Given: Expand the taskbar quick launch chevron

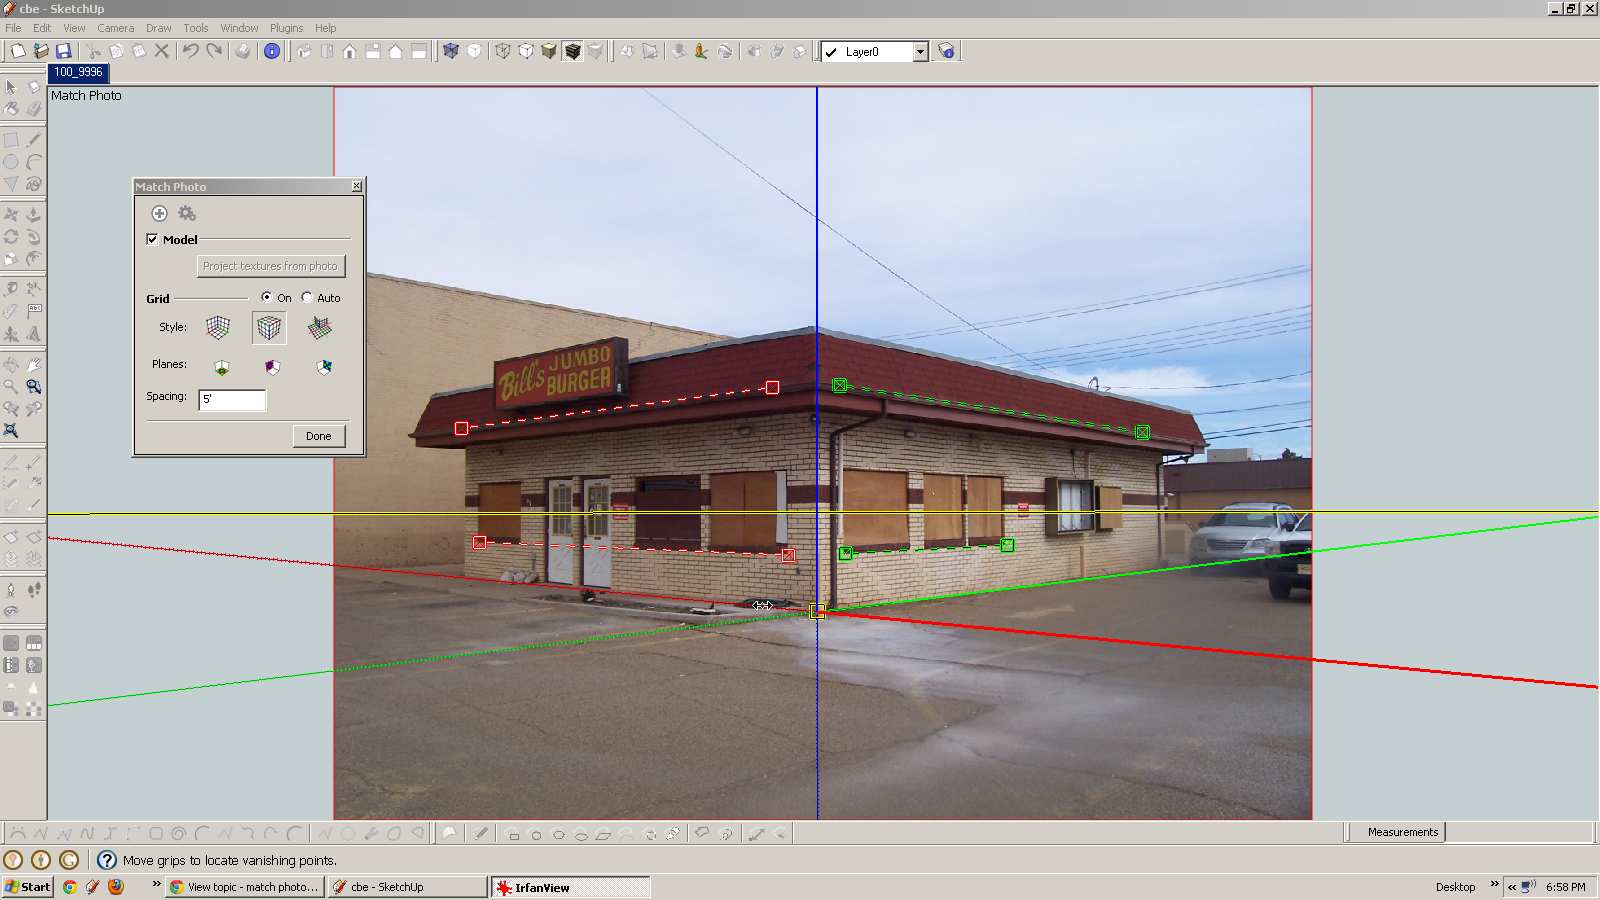Looking at the screenshot, I should [156, 884].
